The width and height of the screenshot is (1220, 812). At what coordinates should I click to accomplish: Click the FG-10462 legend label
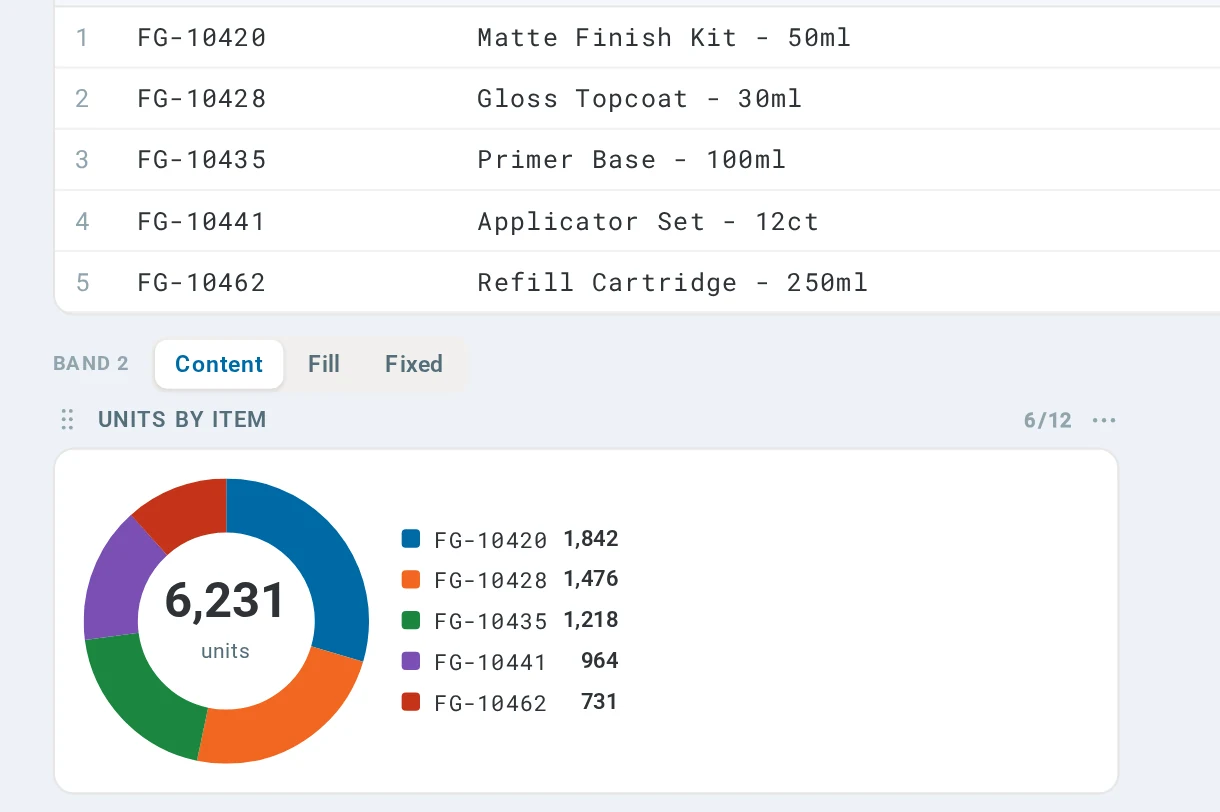490,704
